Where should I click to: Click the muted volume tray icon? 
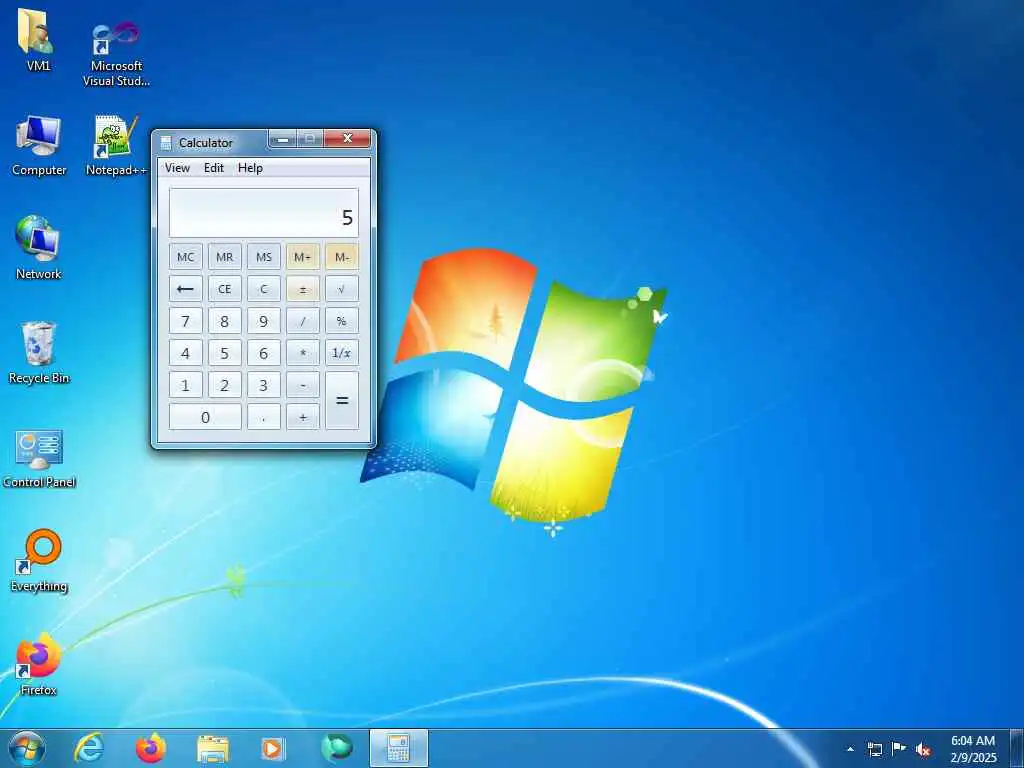[x=923, y=750]
